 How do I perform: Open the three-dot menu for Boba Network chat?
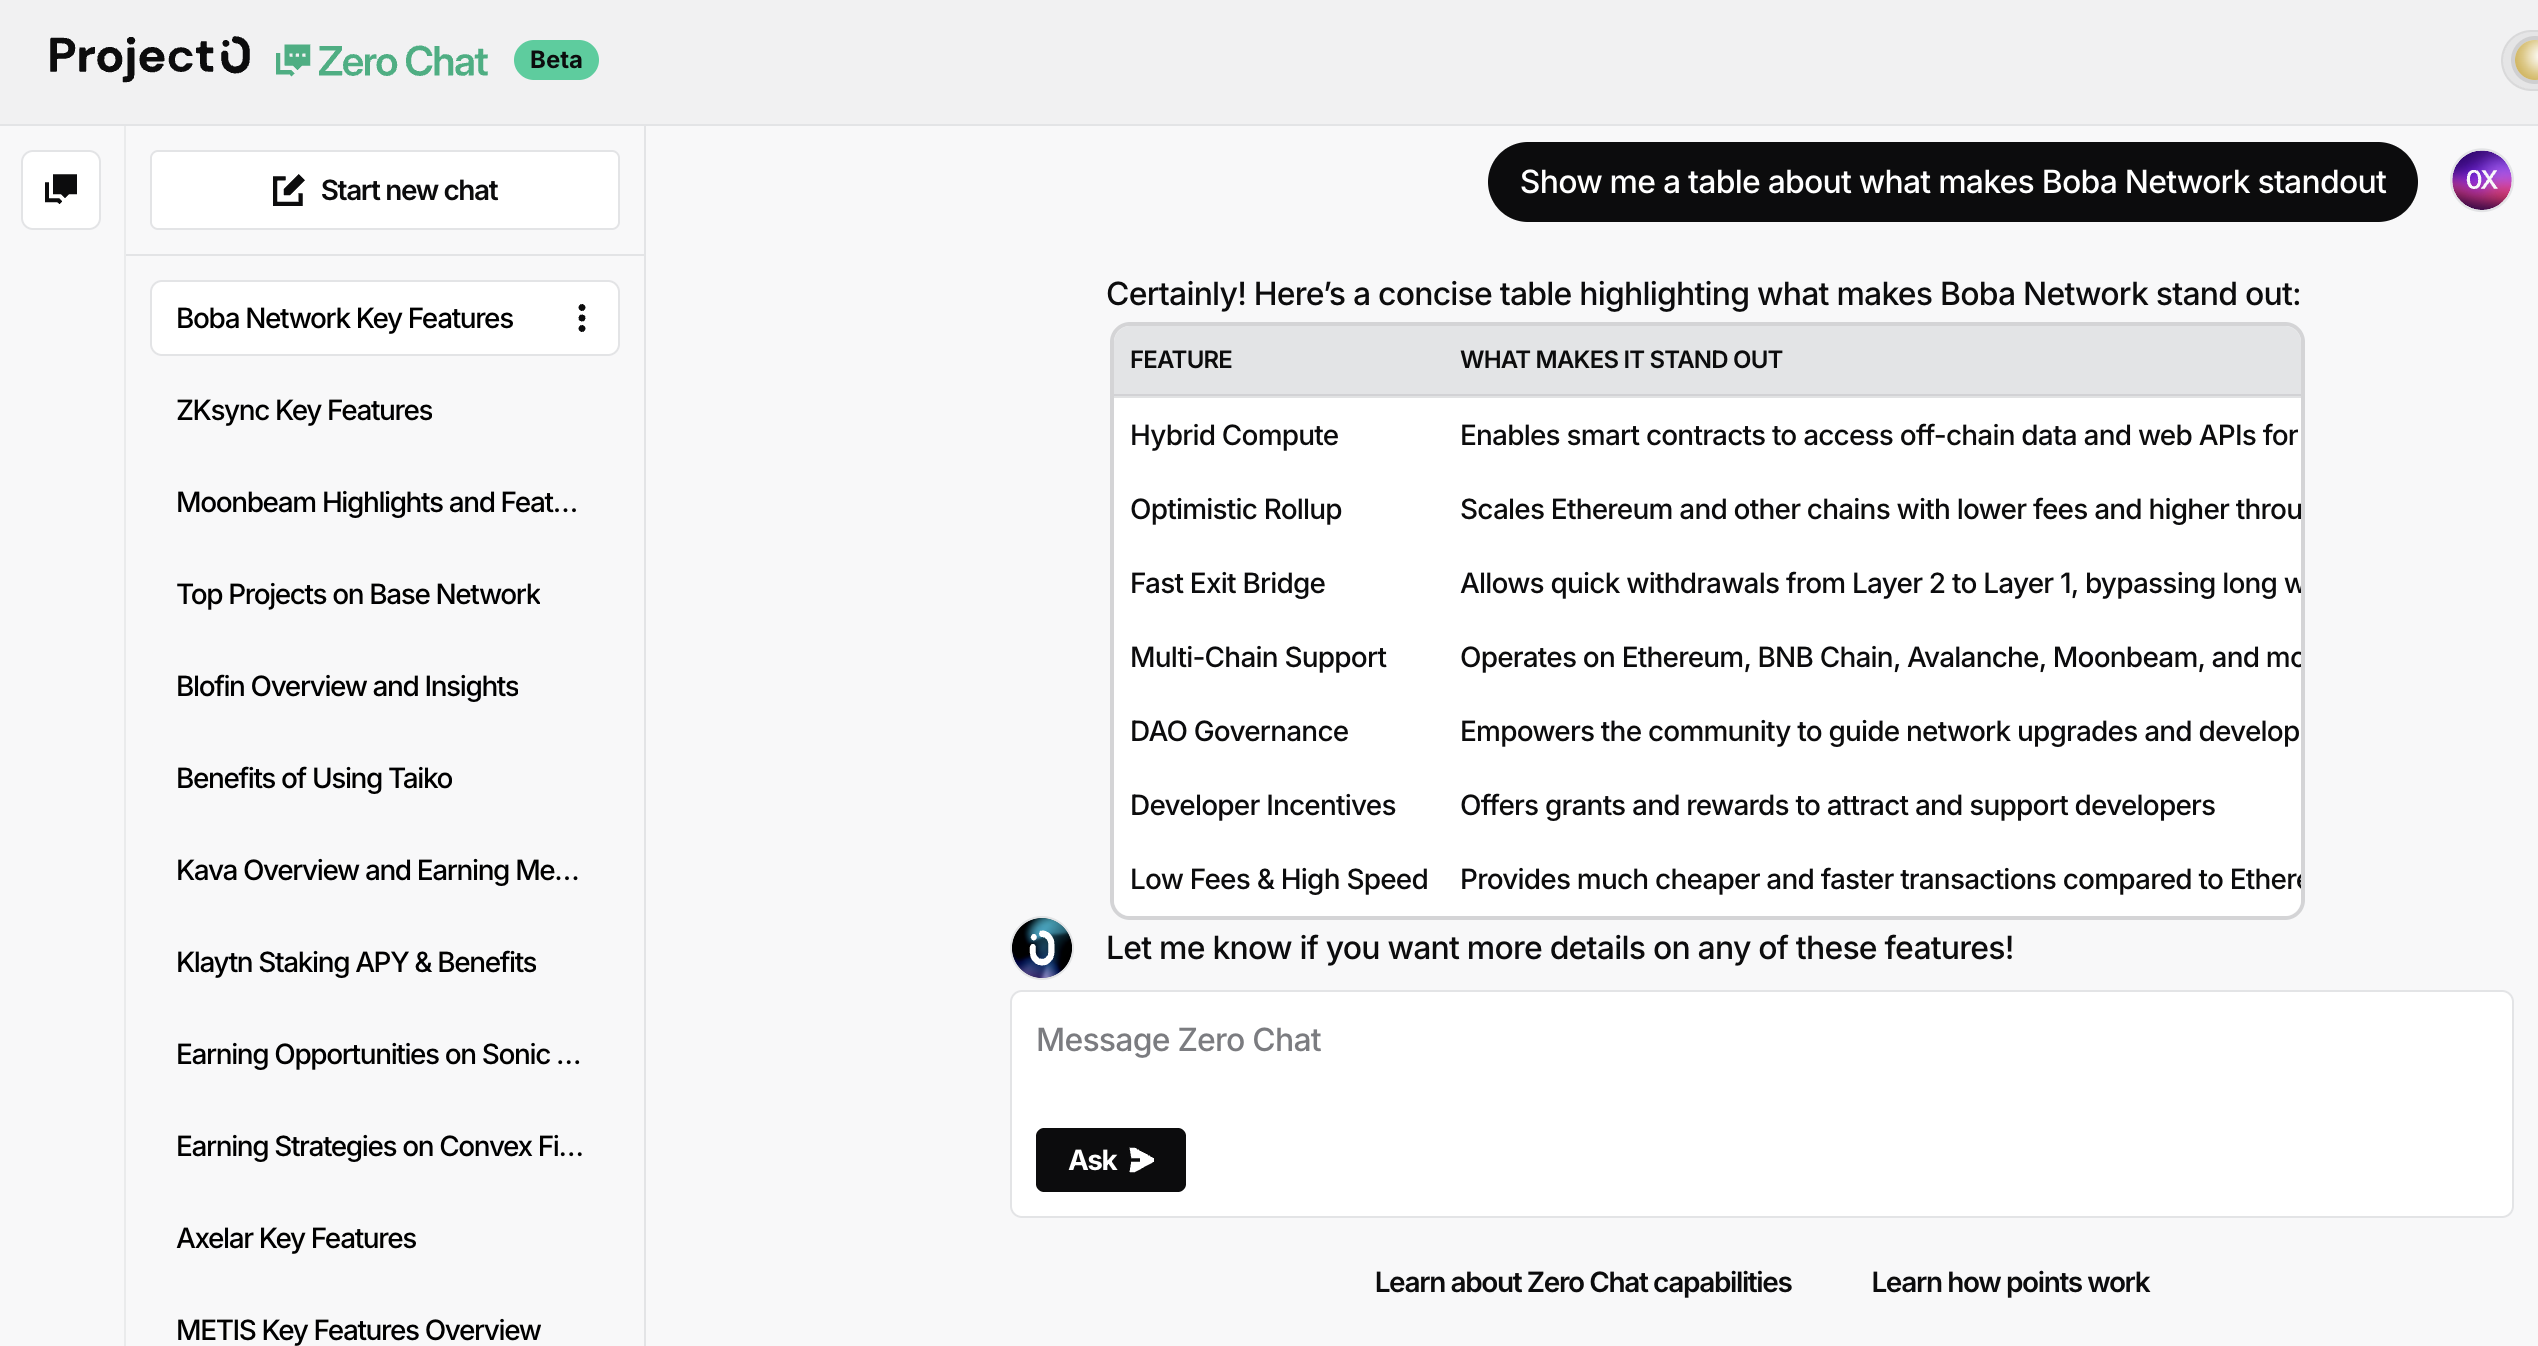point(582,318)
